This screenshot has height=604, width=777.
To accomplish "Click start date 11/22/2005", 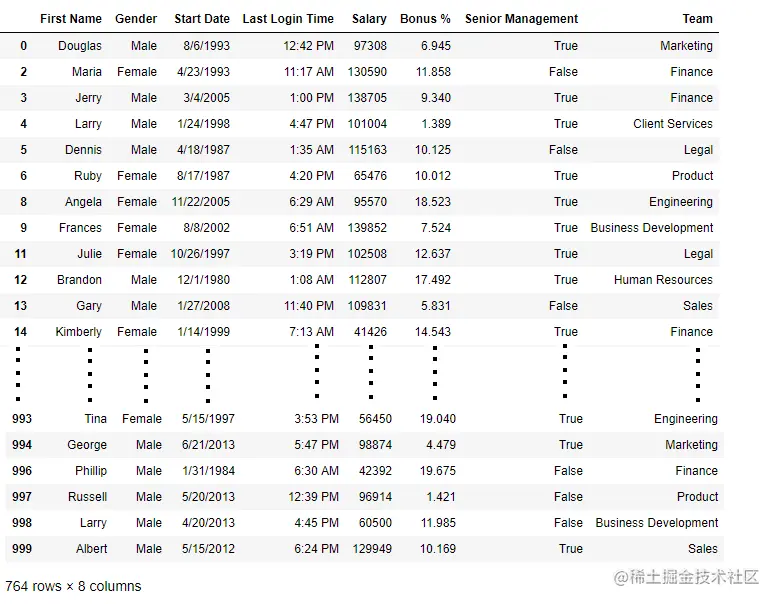I will point(201,202).
